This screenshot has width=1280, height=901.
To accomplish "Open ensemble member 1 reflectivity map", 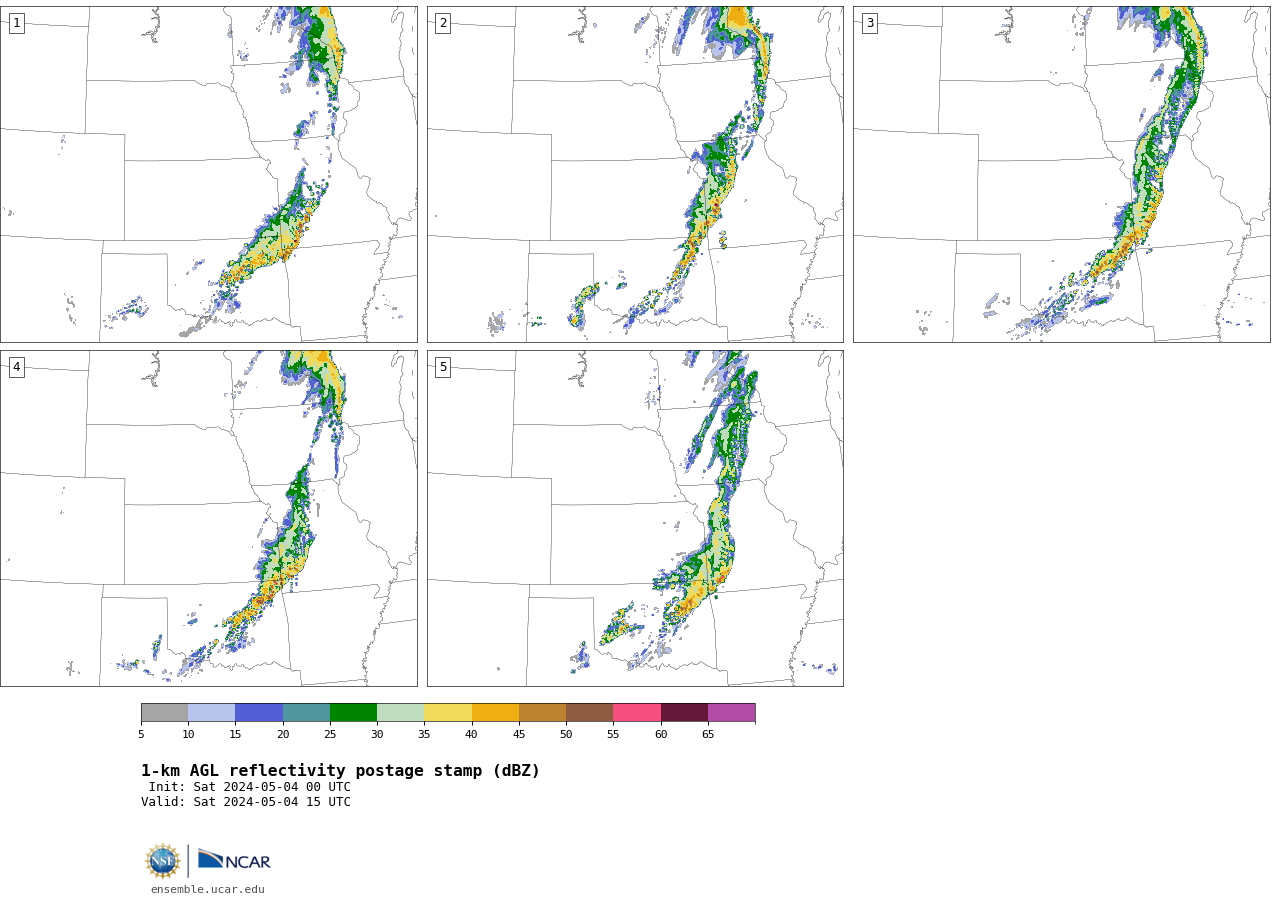I will click(209, 174).
